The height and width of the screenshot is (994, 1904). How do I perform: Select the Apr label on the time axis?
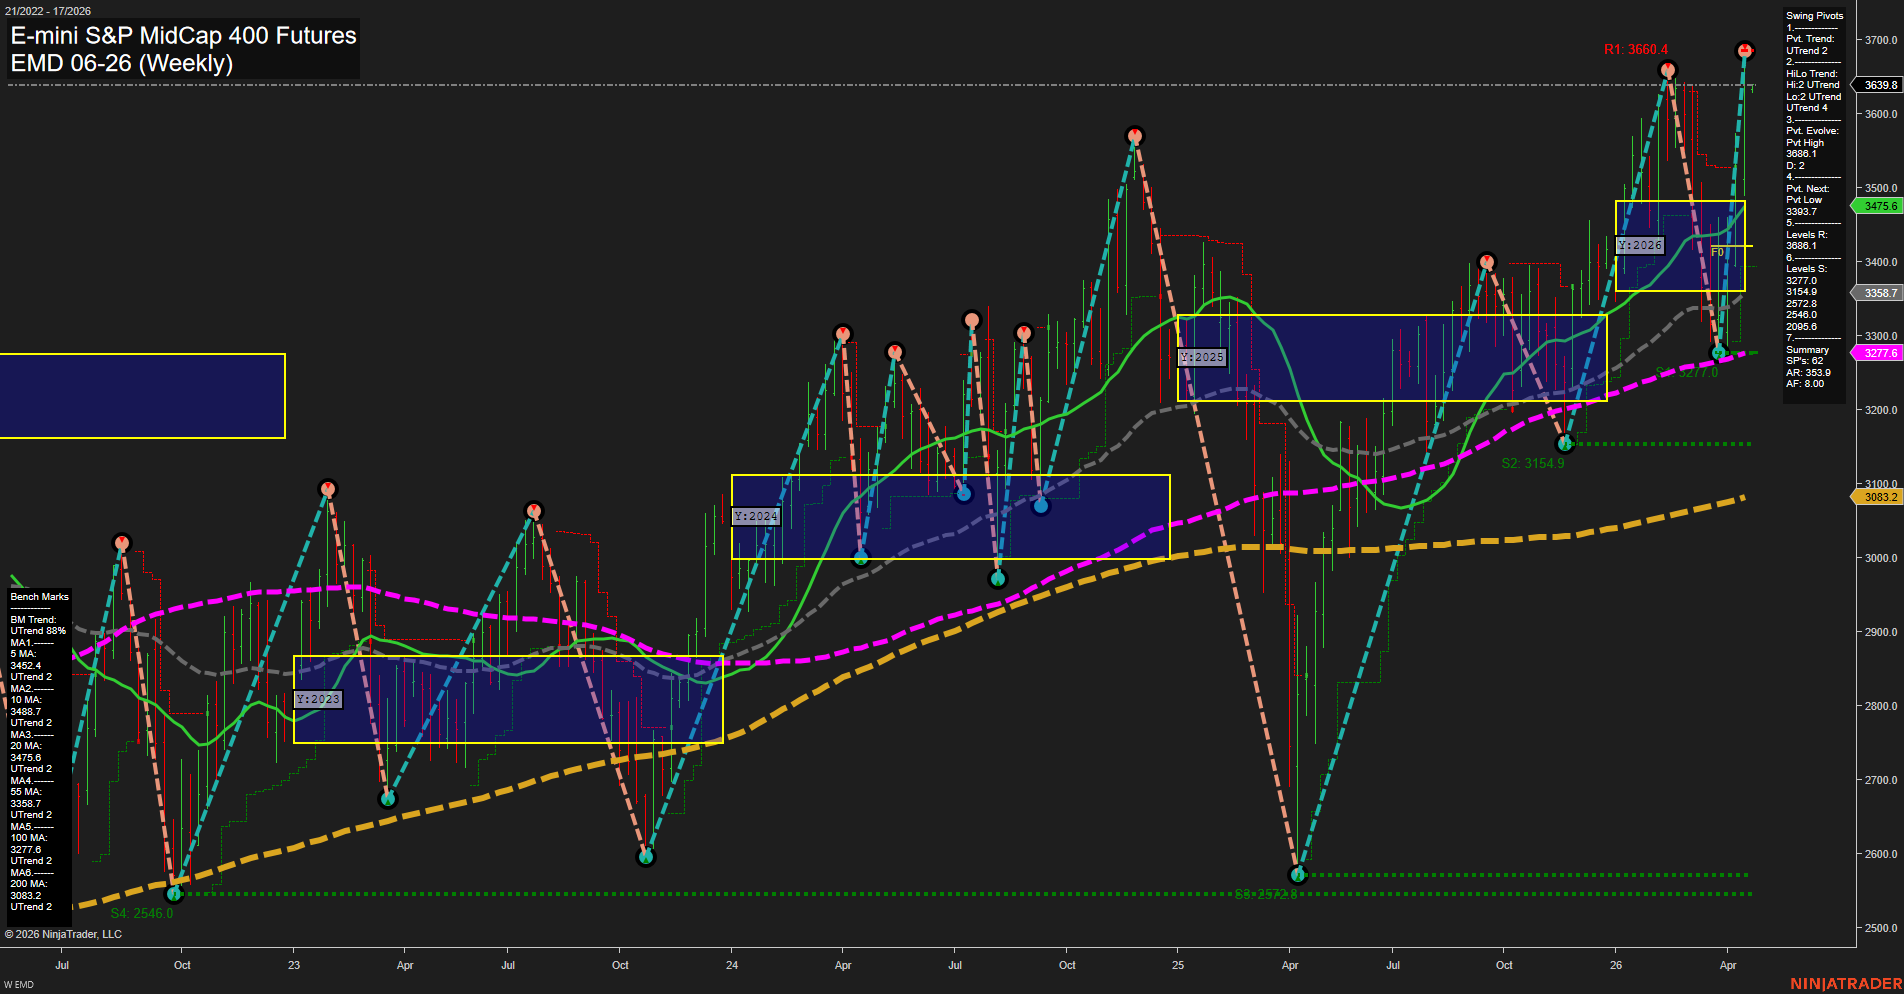[x=1728, y=966]
